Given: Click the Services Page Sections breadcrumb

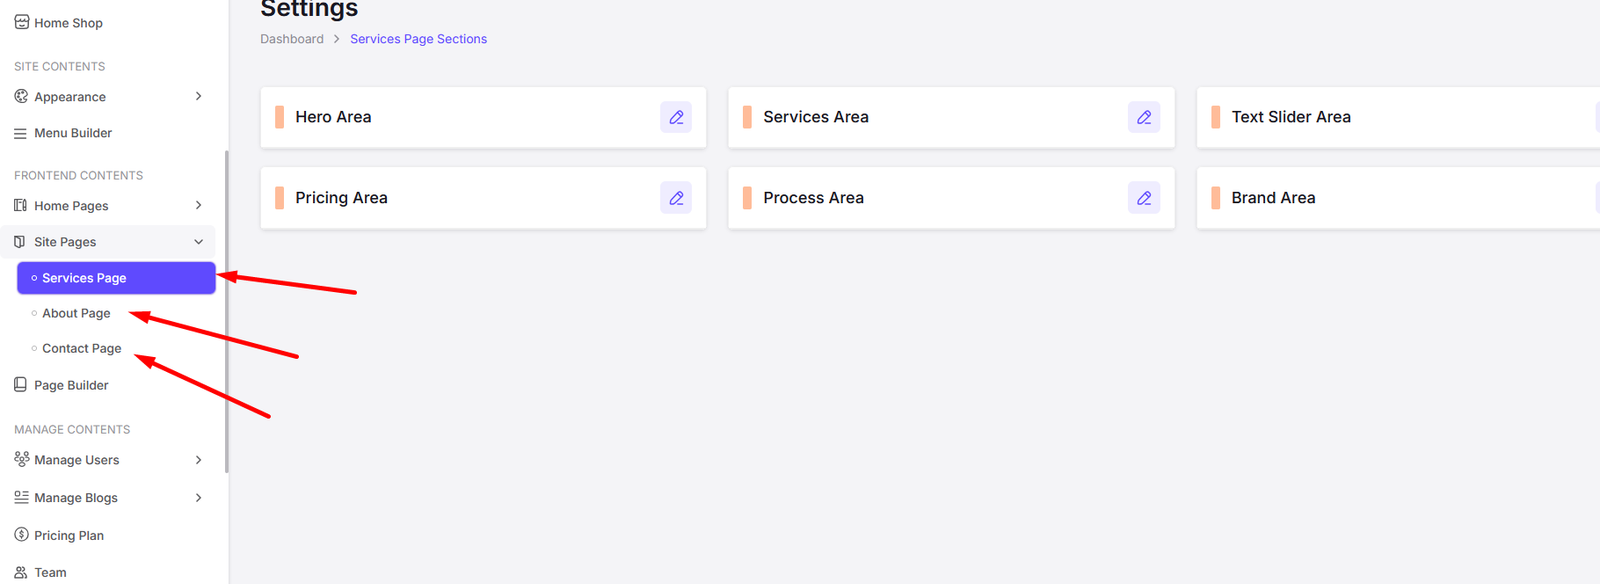Looking at the screenshot, I should pyautogui.click(x=418, y=39).
